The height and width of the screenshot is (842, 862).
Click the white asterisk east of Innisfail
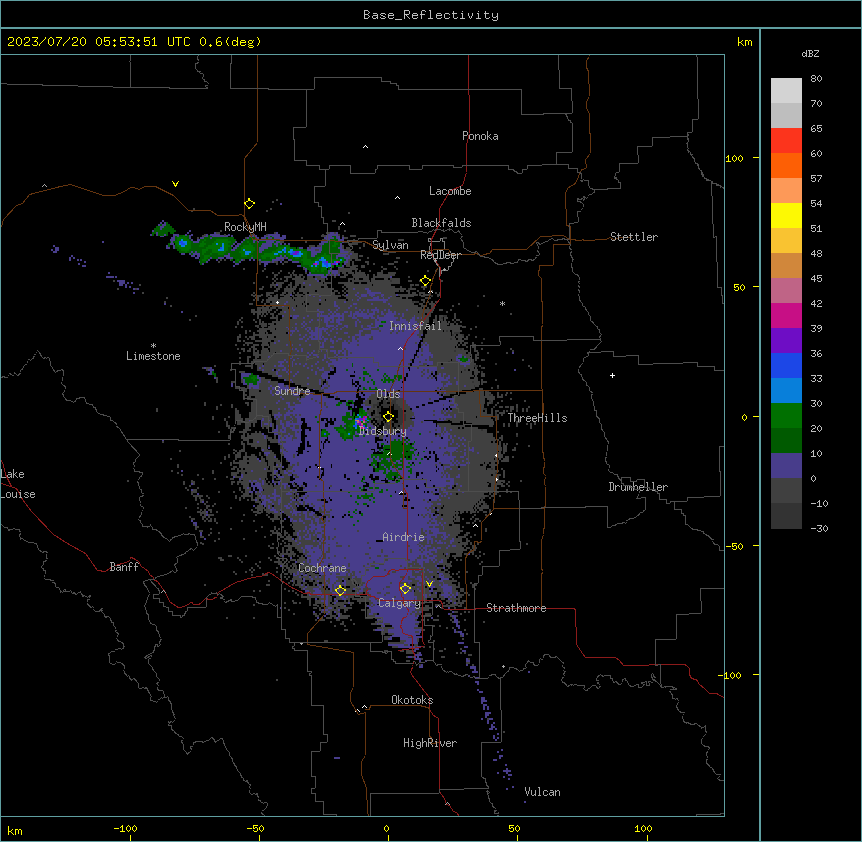502,303
